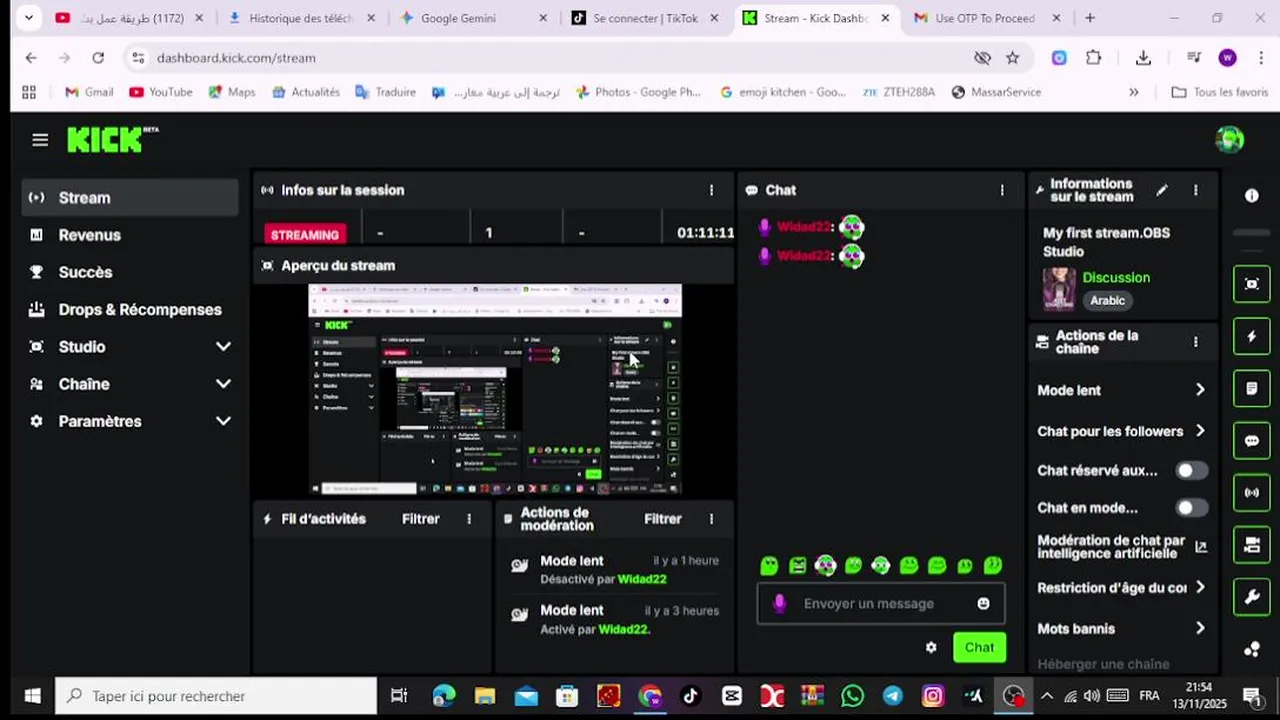The width and height of the screenshot is (1280, 720).
Task: Open the emoji picker in message box
Action: click(x=983, y=604)
